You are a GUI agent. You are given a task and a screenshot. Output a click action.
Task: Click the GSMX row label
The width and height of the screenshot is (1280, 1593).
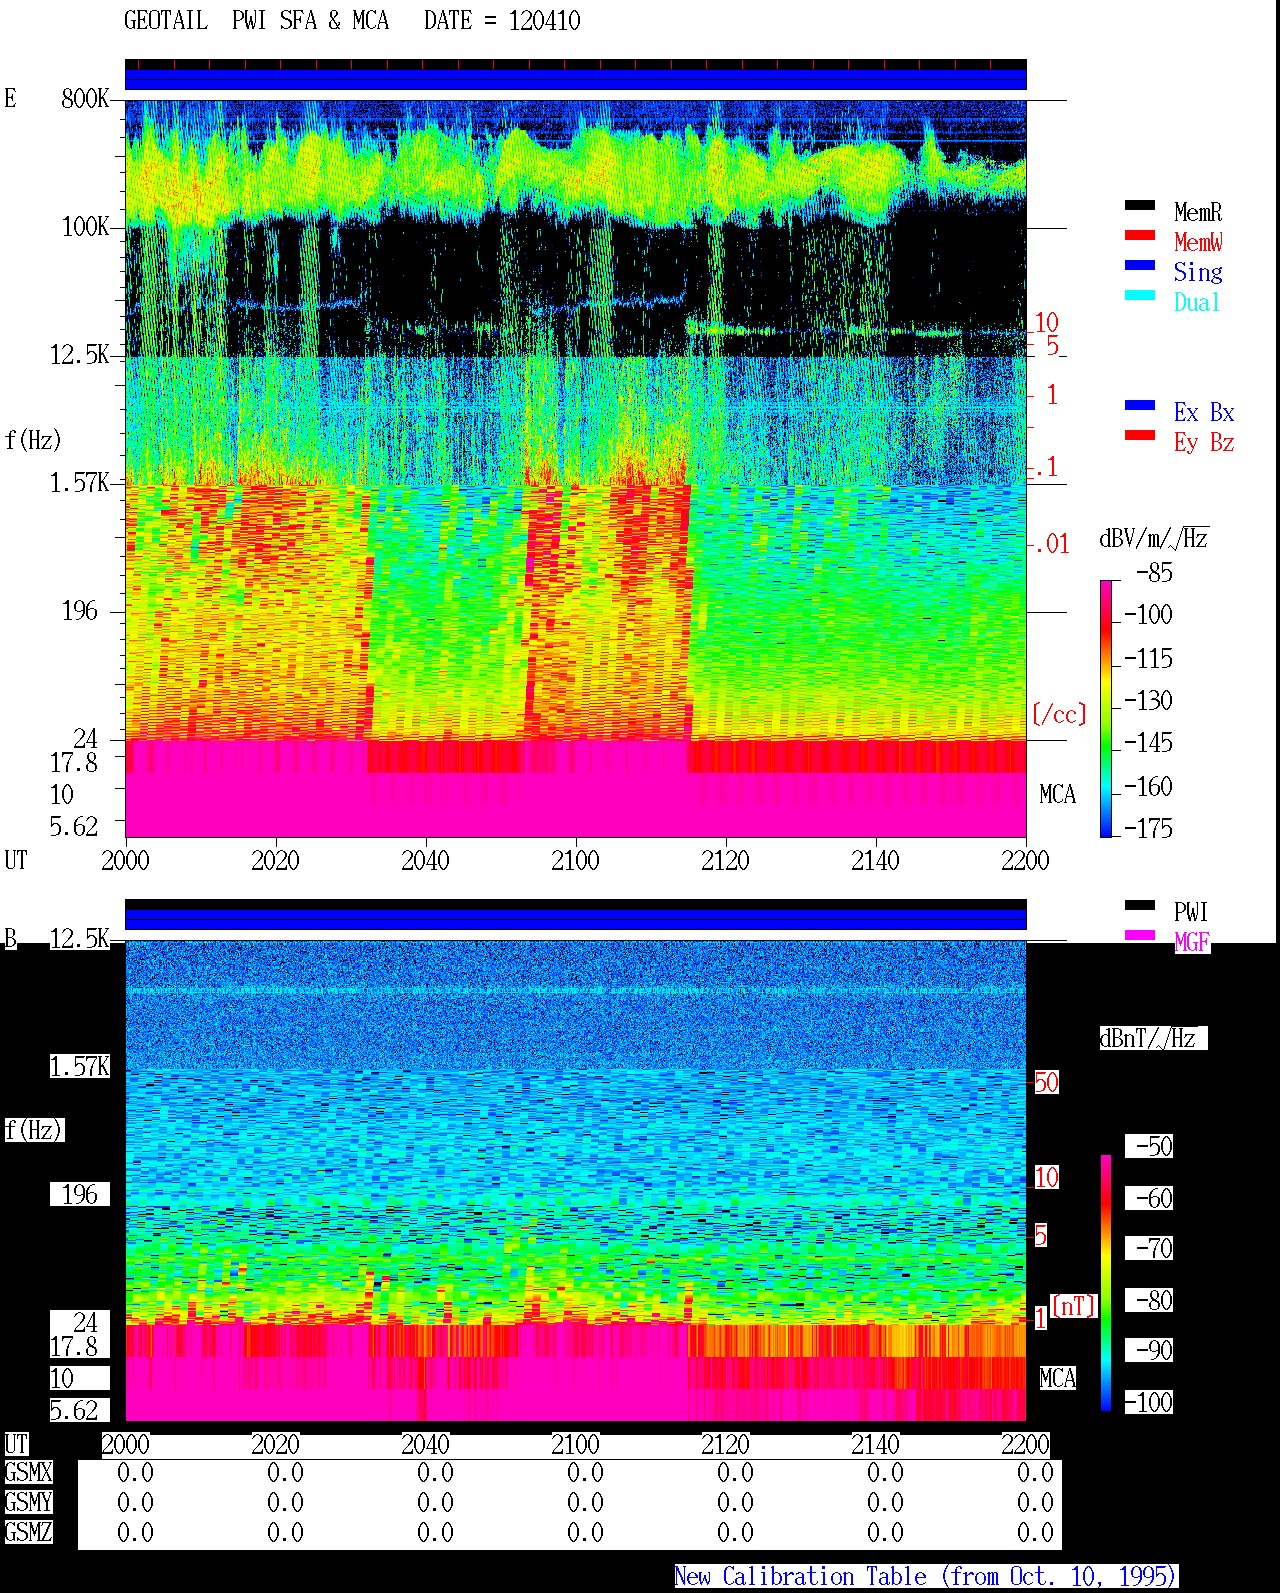(28, 1473)
